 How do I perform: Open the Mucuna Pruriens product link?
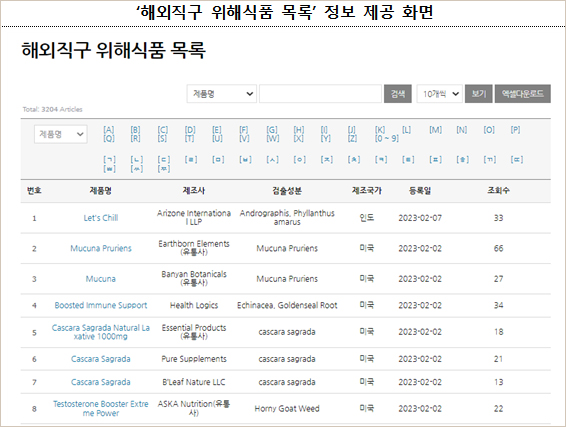coord(101,248)
